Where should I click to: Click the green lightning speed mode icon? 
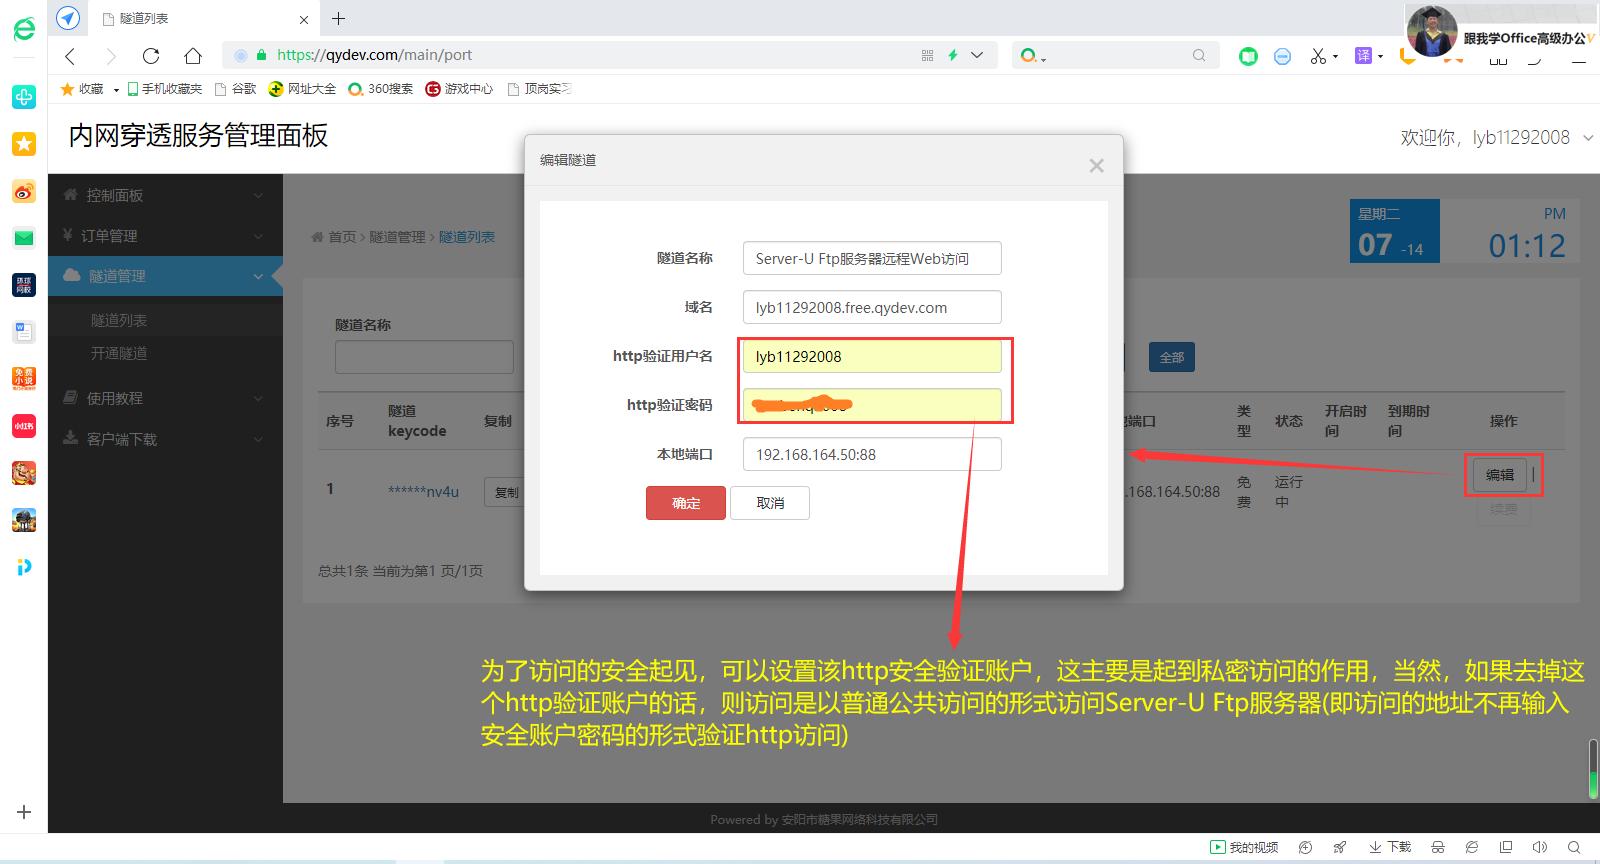click(x=953, y=55)
